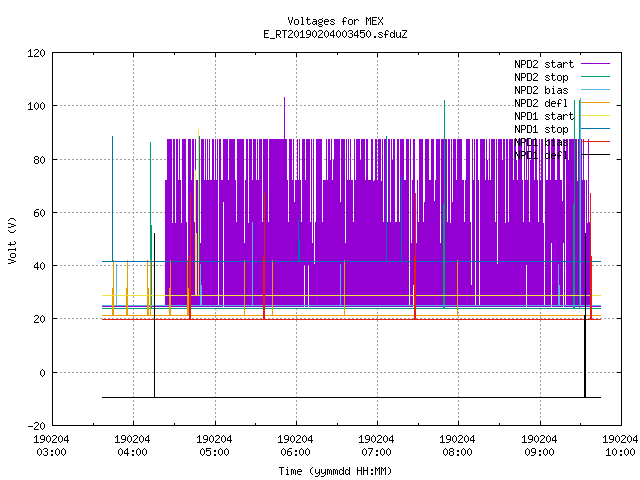Click the Time (yymmdd HH:MM) x-axis label
Image resolution: width=640 pixels, height=480 pixels.
coord(335,471)
